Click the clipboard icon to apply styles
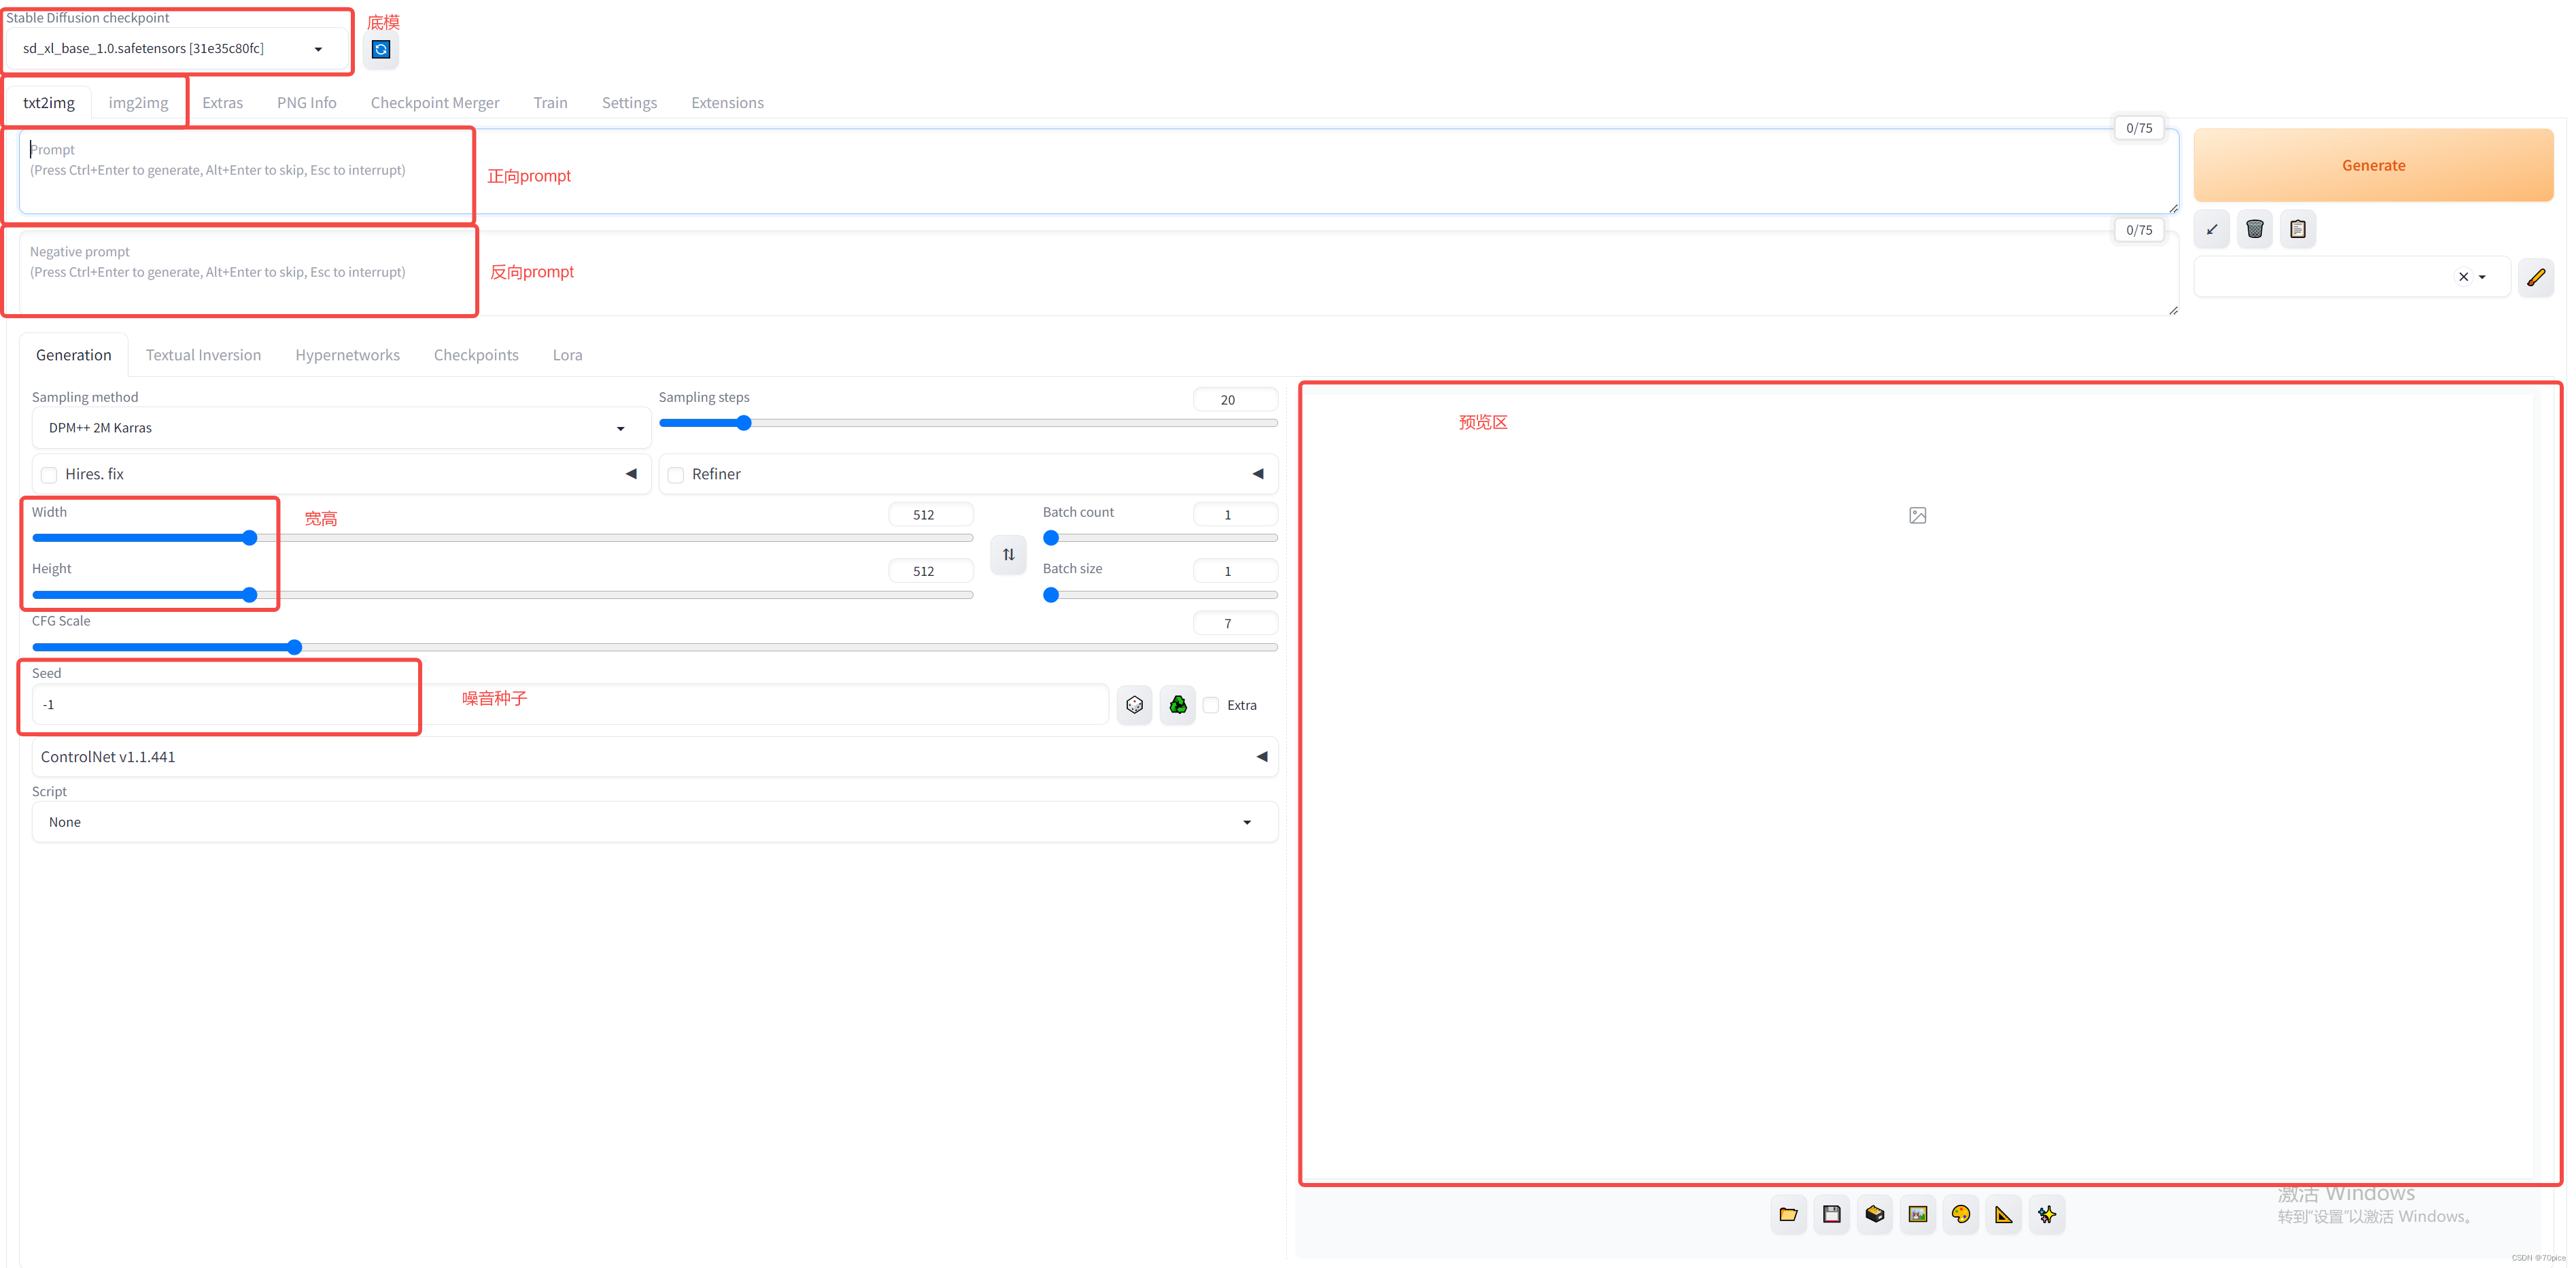 [2298, 229]
